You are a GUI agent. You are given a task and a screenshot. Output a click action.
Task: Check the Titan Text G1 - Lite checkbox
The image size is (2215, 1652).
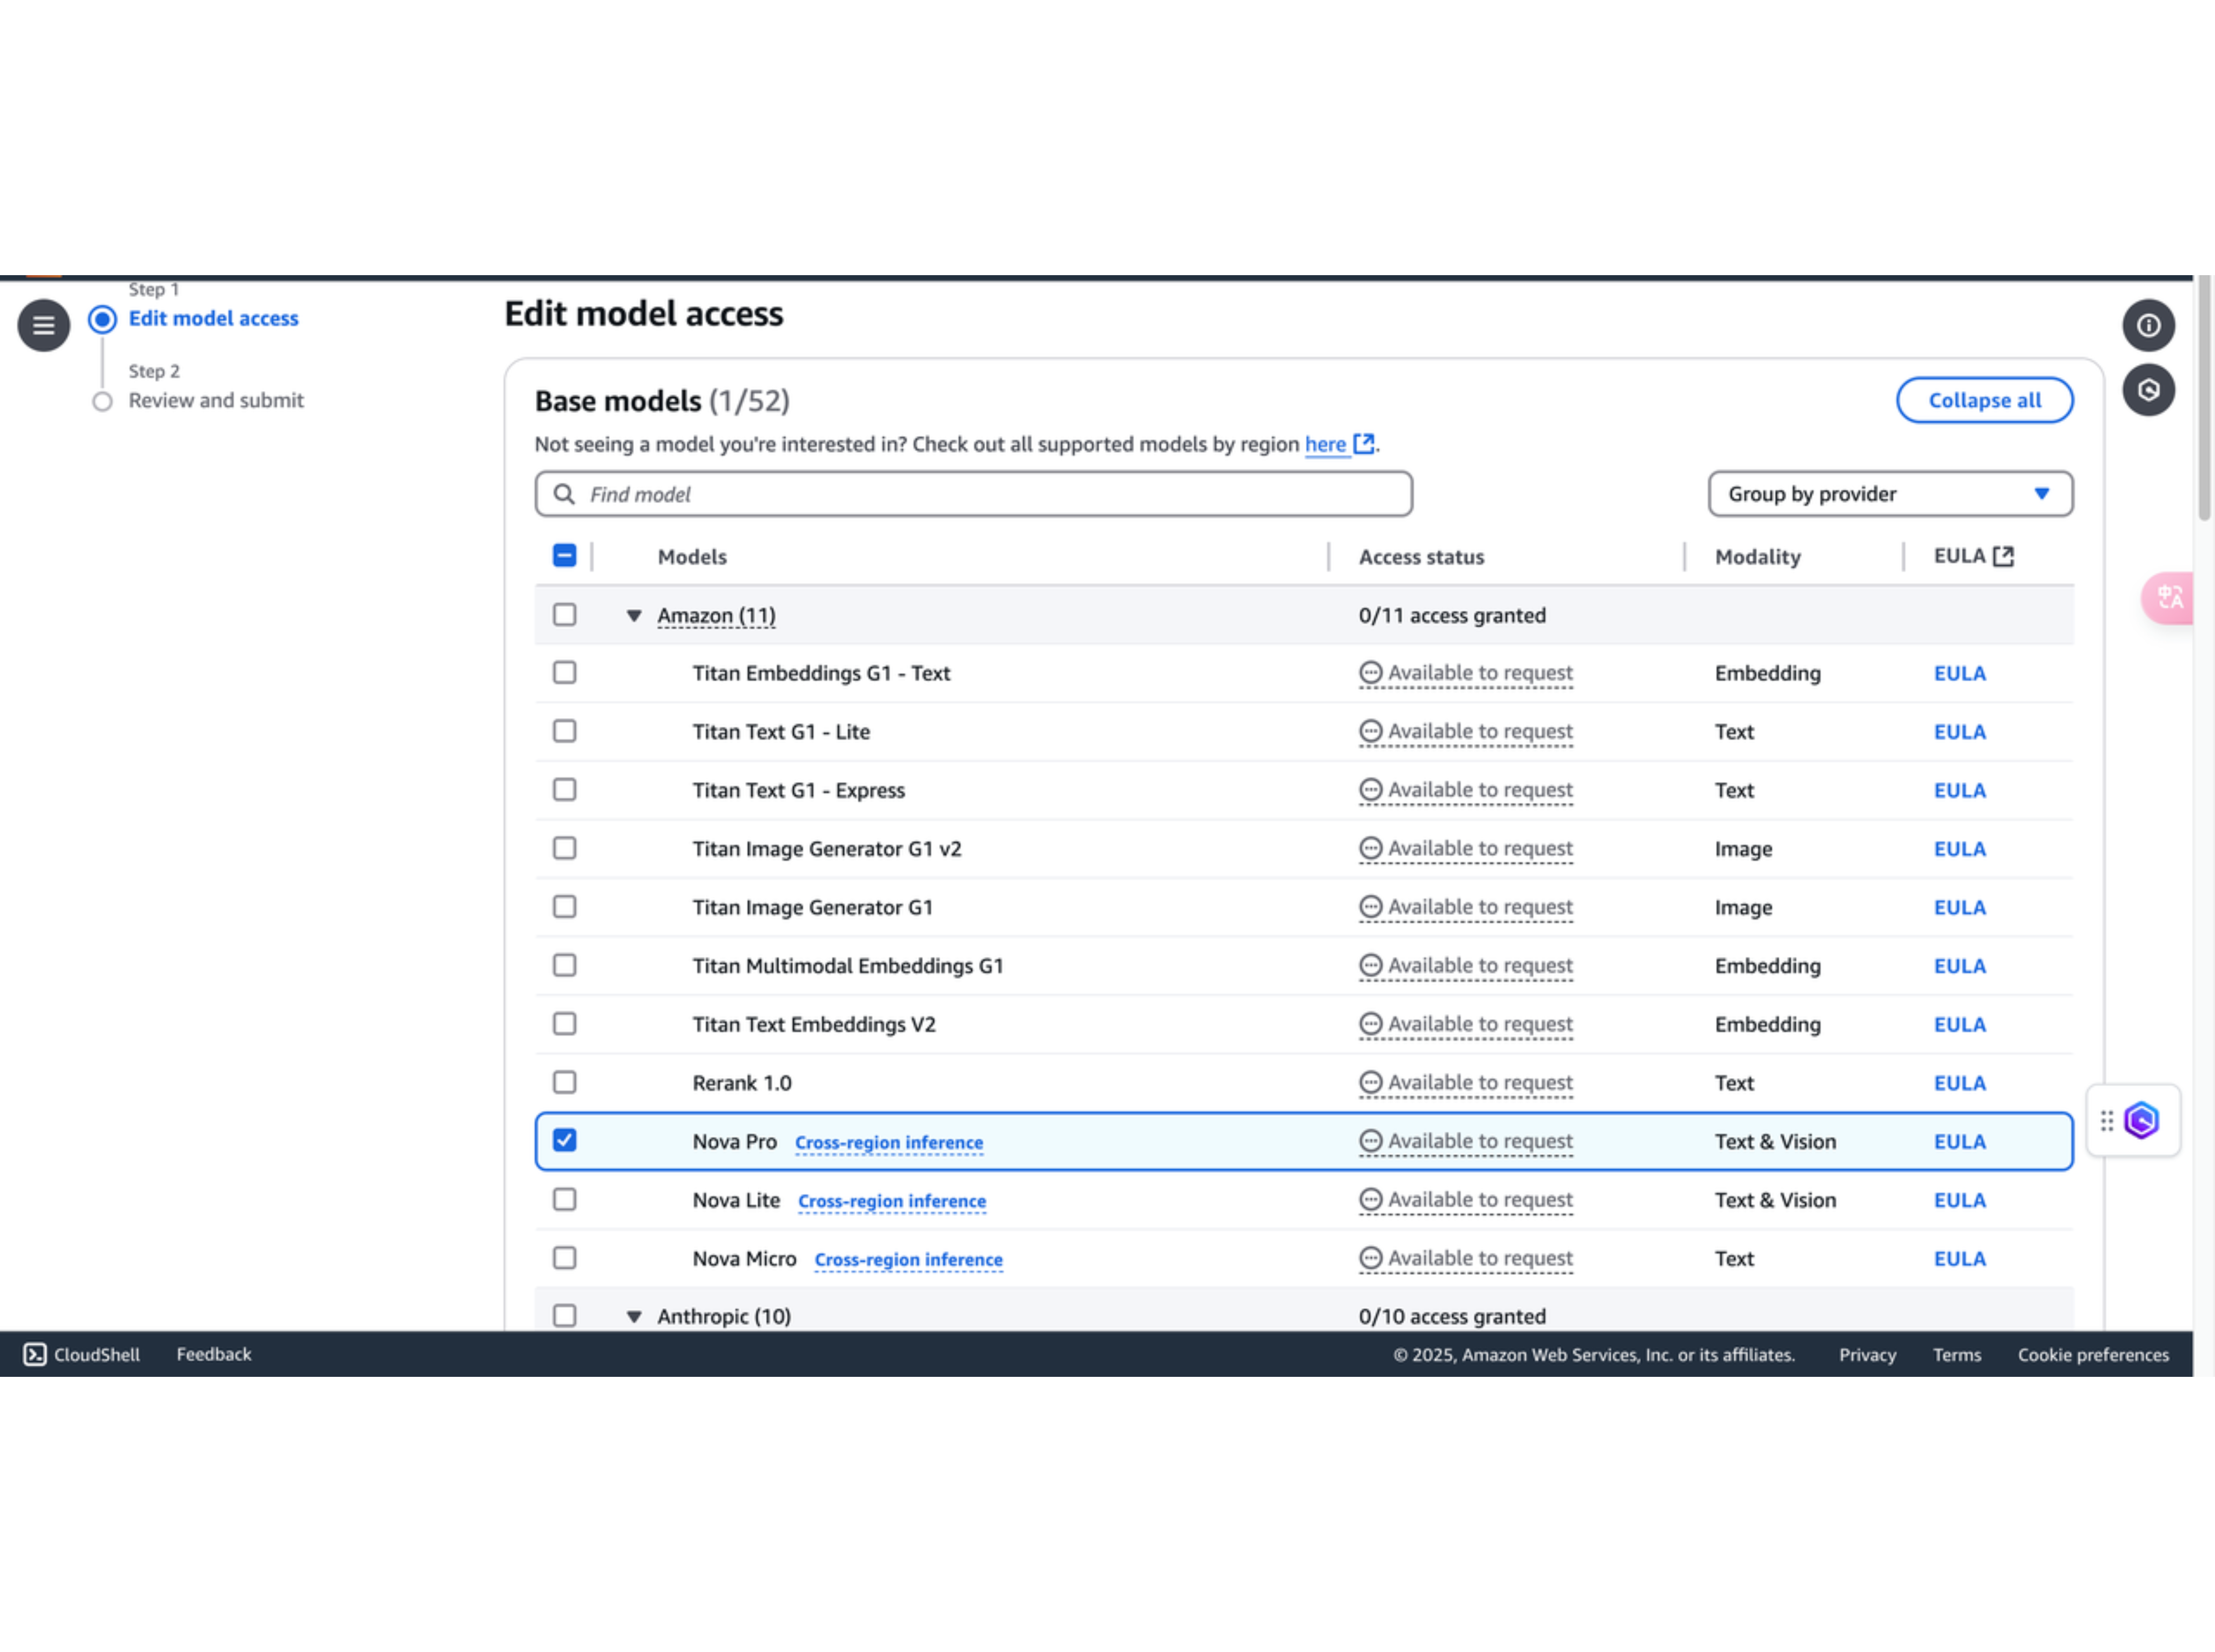(564, 731)
